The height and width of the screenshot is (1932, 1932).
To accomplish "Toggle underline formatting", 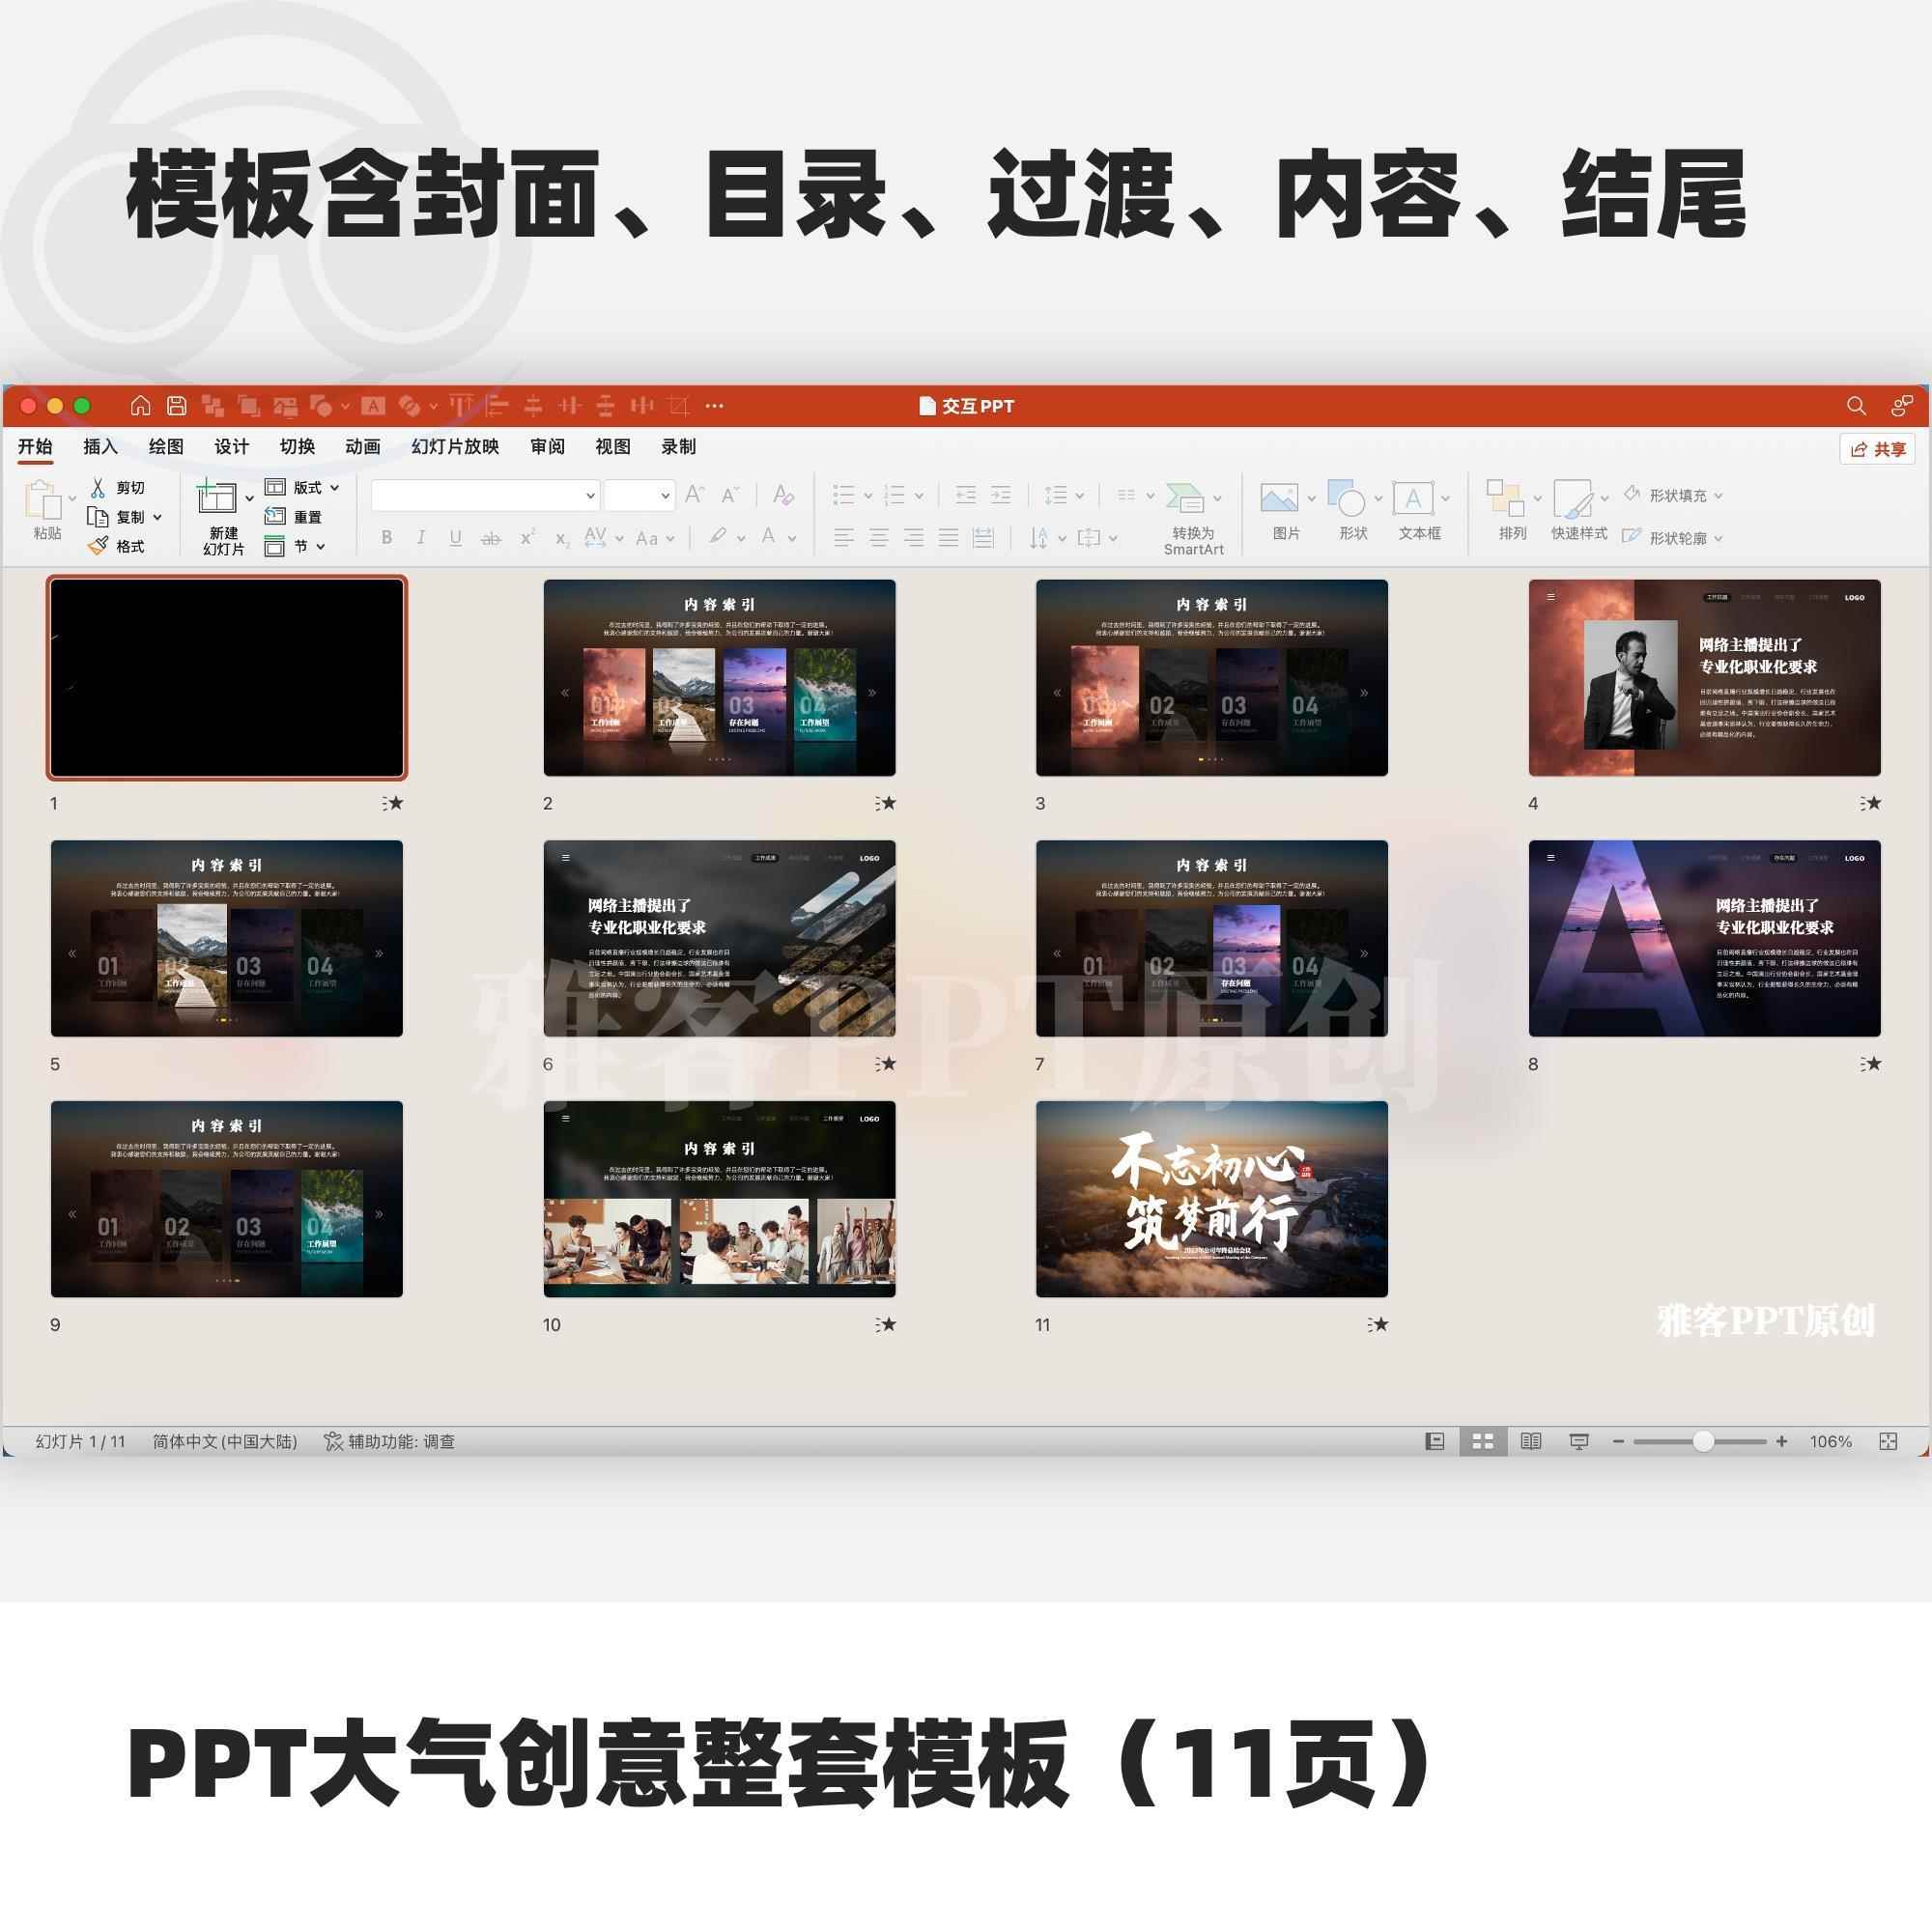I will pos(455,538).
